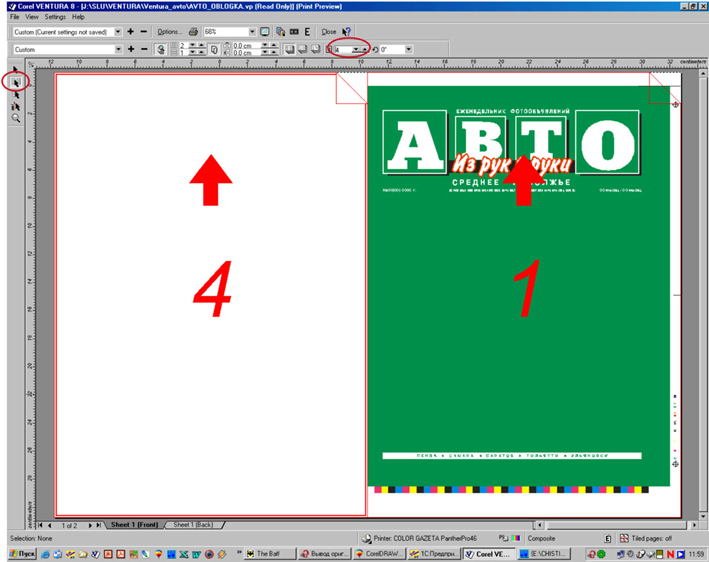This screenshot has height=562, width=709.
Task: Click the full screen preview icon
Action: (x=265, y=32)
